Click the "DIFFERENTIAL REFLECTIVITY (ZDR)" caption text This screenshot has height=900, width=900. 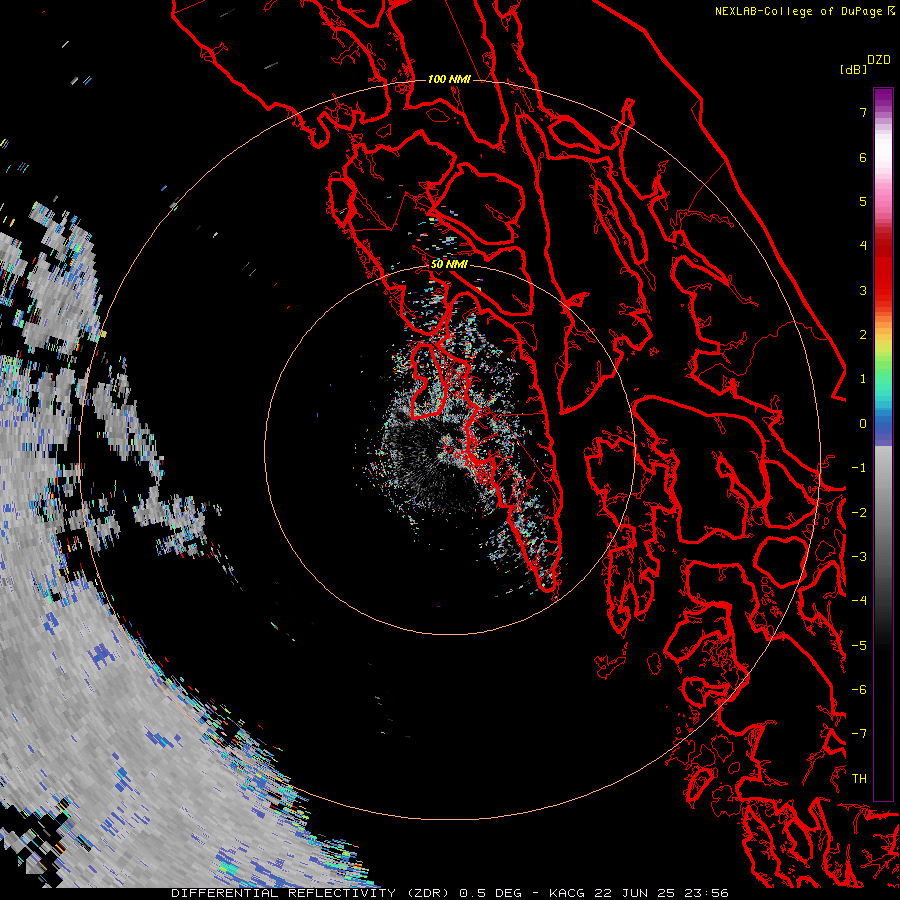312,893
